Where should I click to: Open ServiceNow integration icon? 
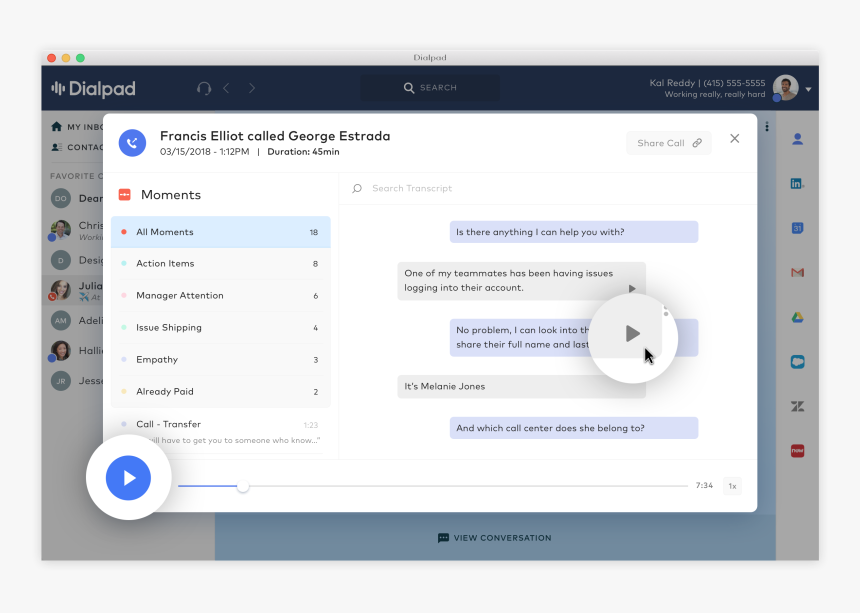click(x=797, y=451)
